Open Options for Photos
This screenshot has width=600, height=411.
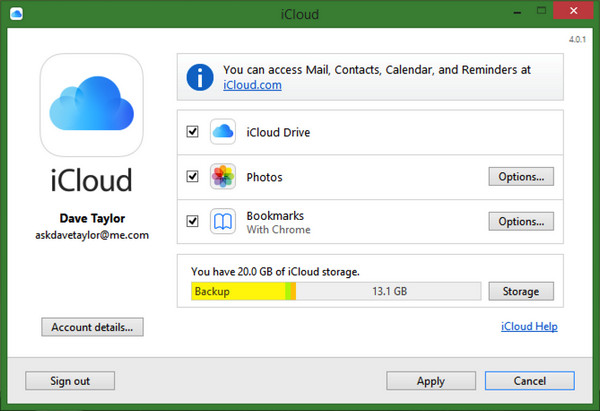521,176
